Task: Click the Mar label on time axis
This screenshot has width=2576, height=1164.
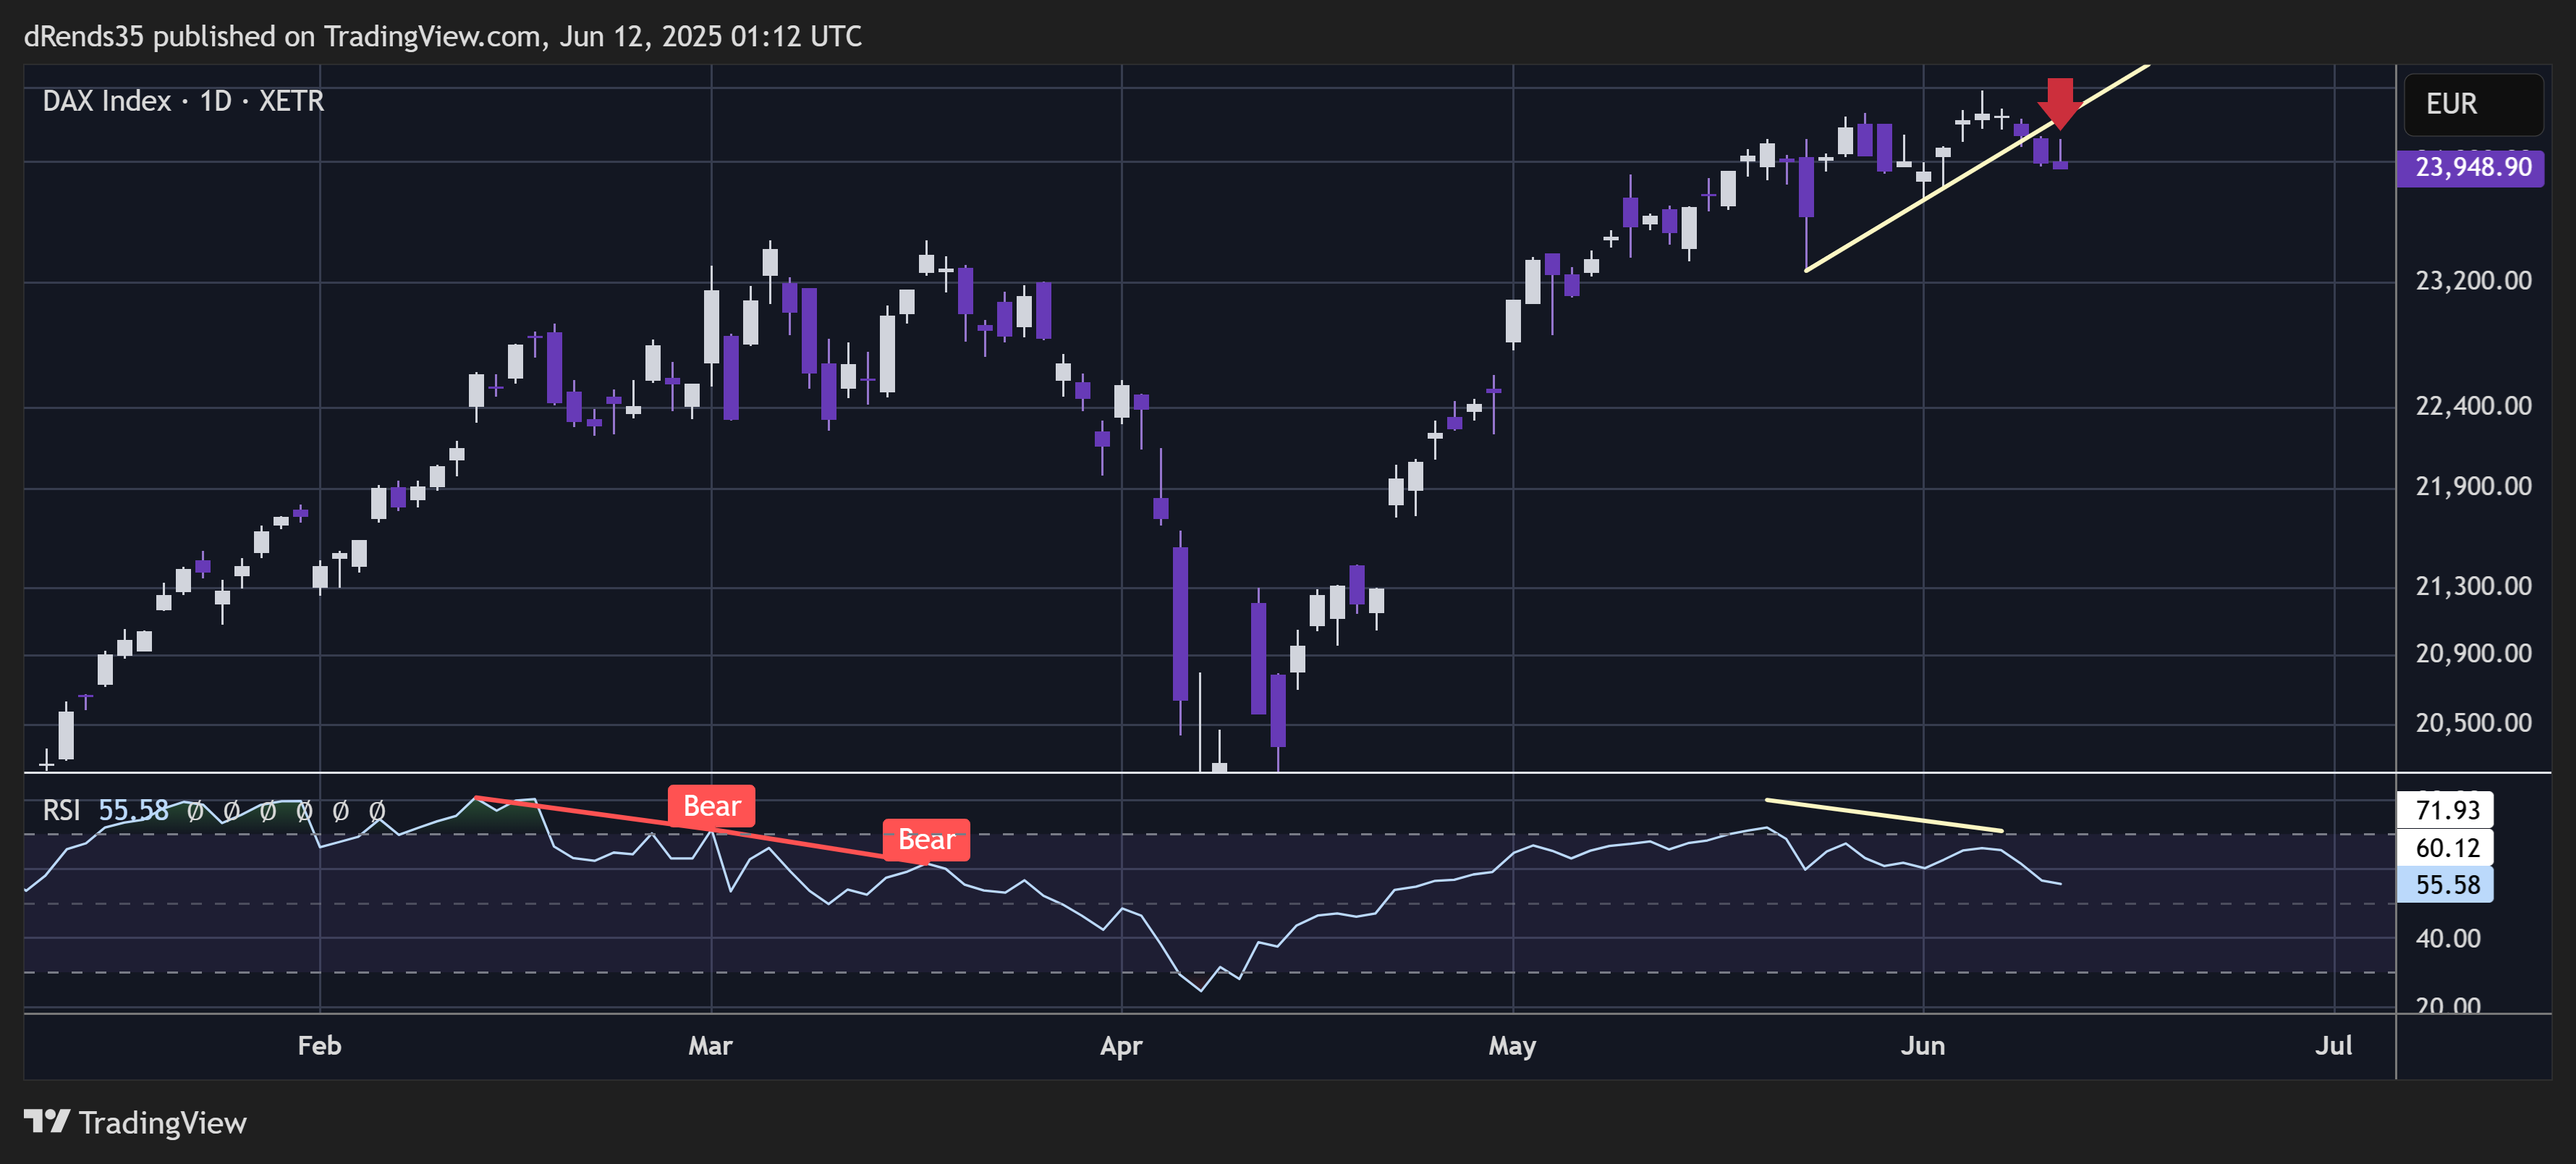Action: click(710, 1046)
